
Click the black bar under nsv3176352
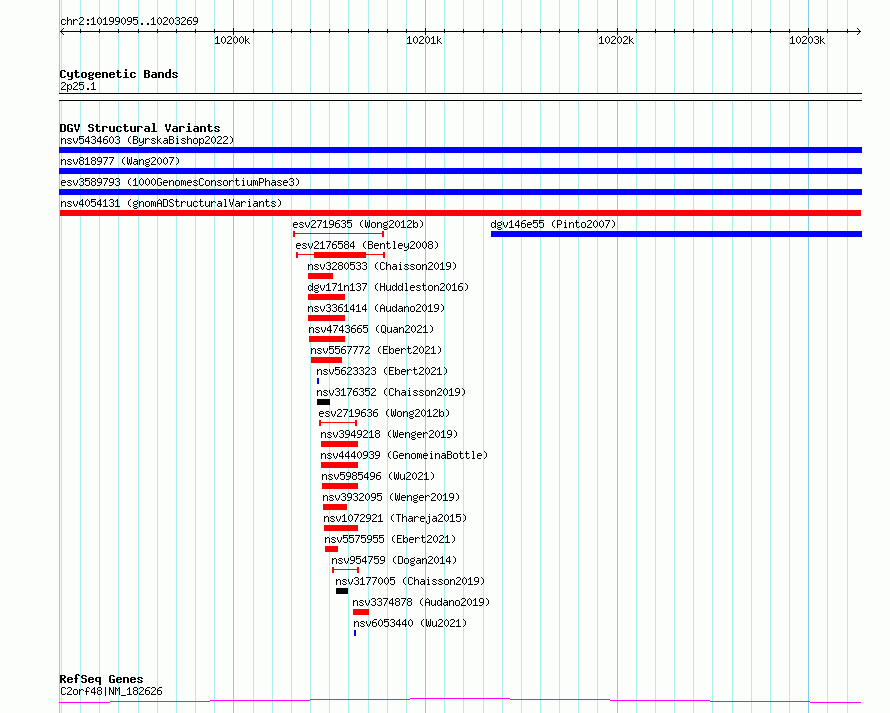point(324,402)
